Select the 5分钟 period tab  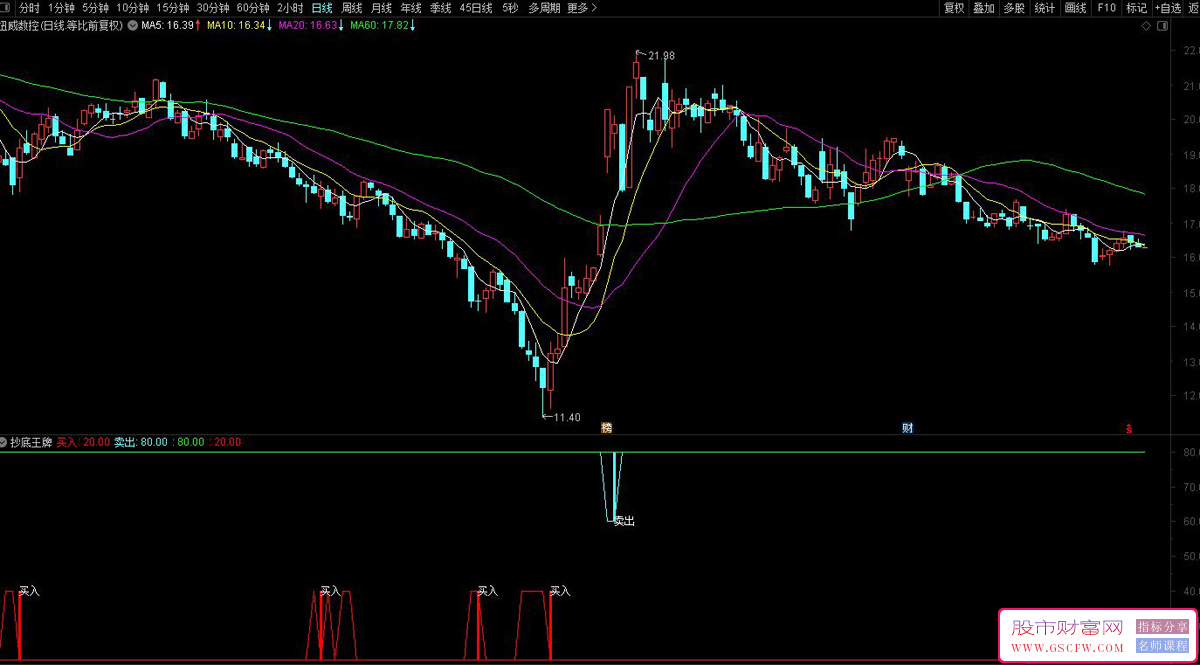(x=95, y=8)
